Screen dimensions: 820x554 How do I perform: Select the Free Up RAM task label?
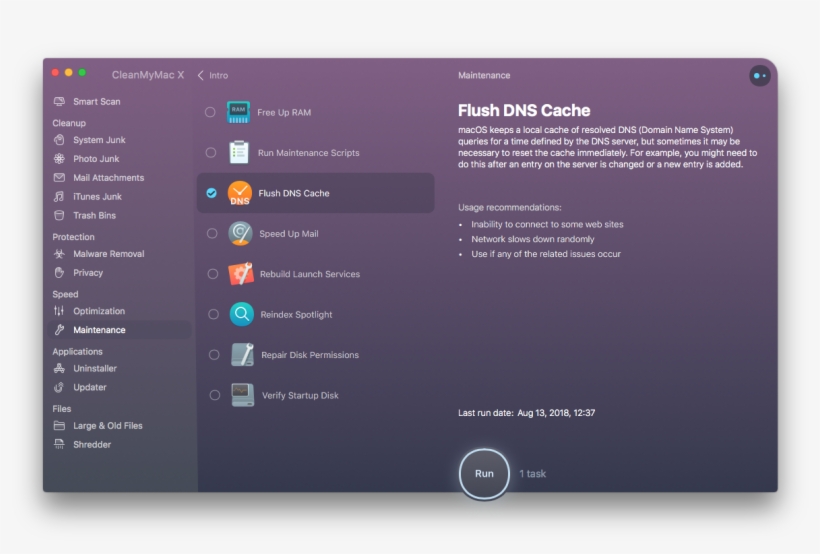pos(284,112)
